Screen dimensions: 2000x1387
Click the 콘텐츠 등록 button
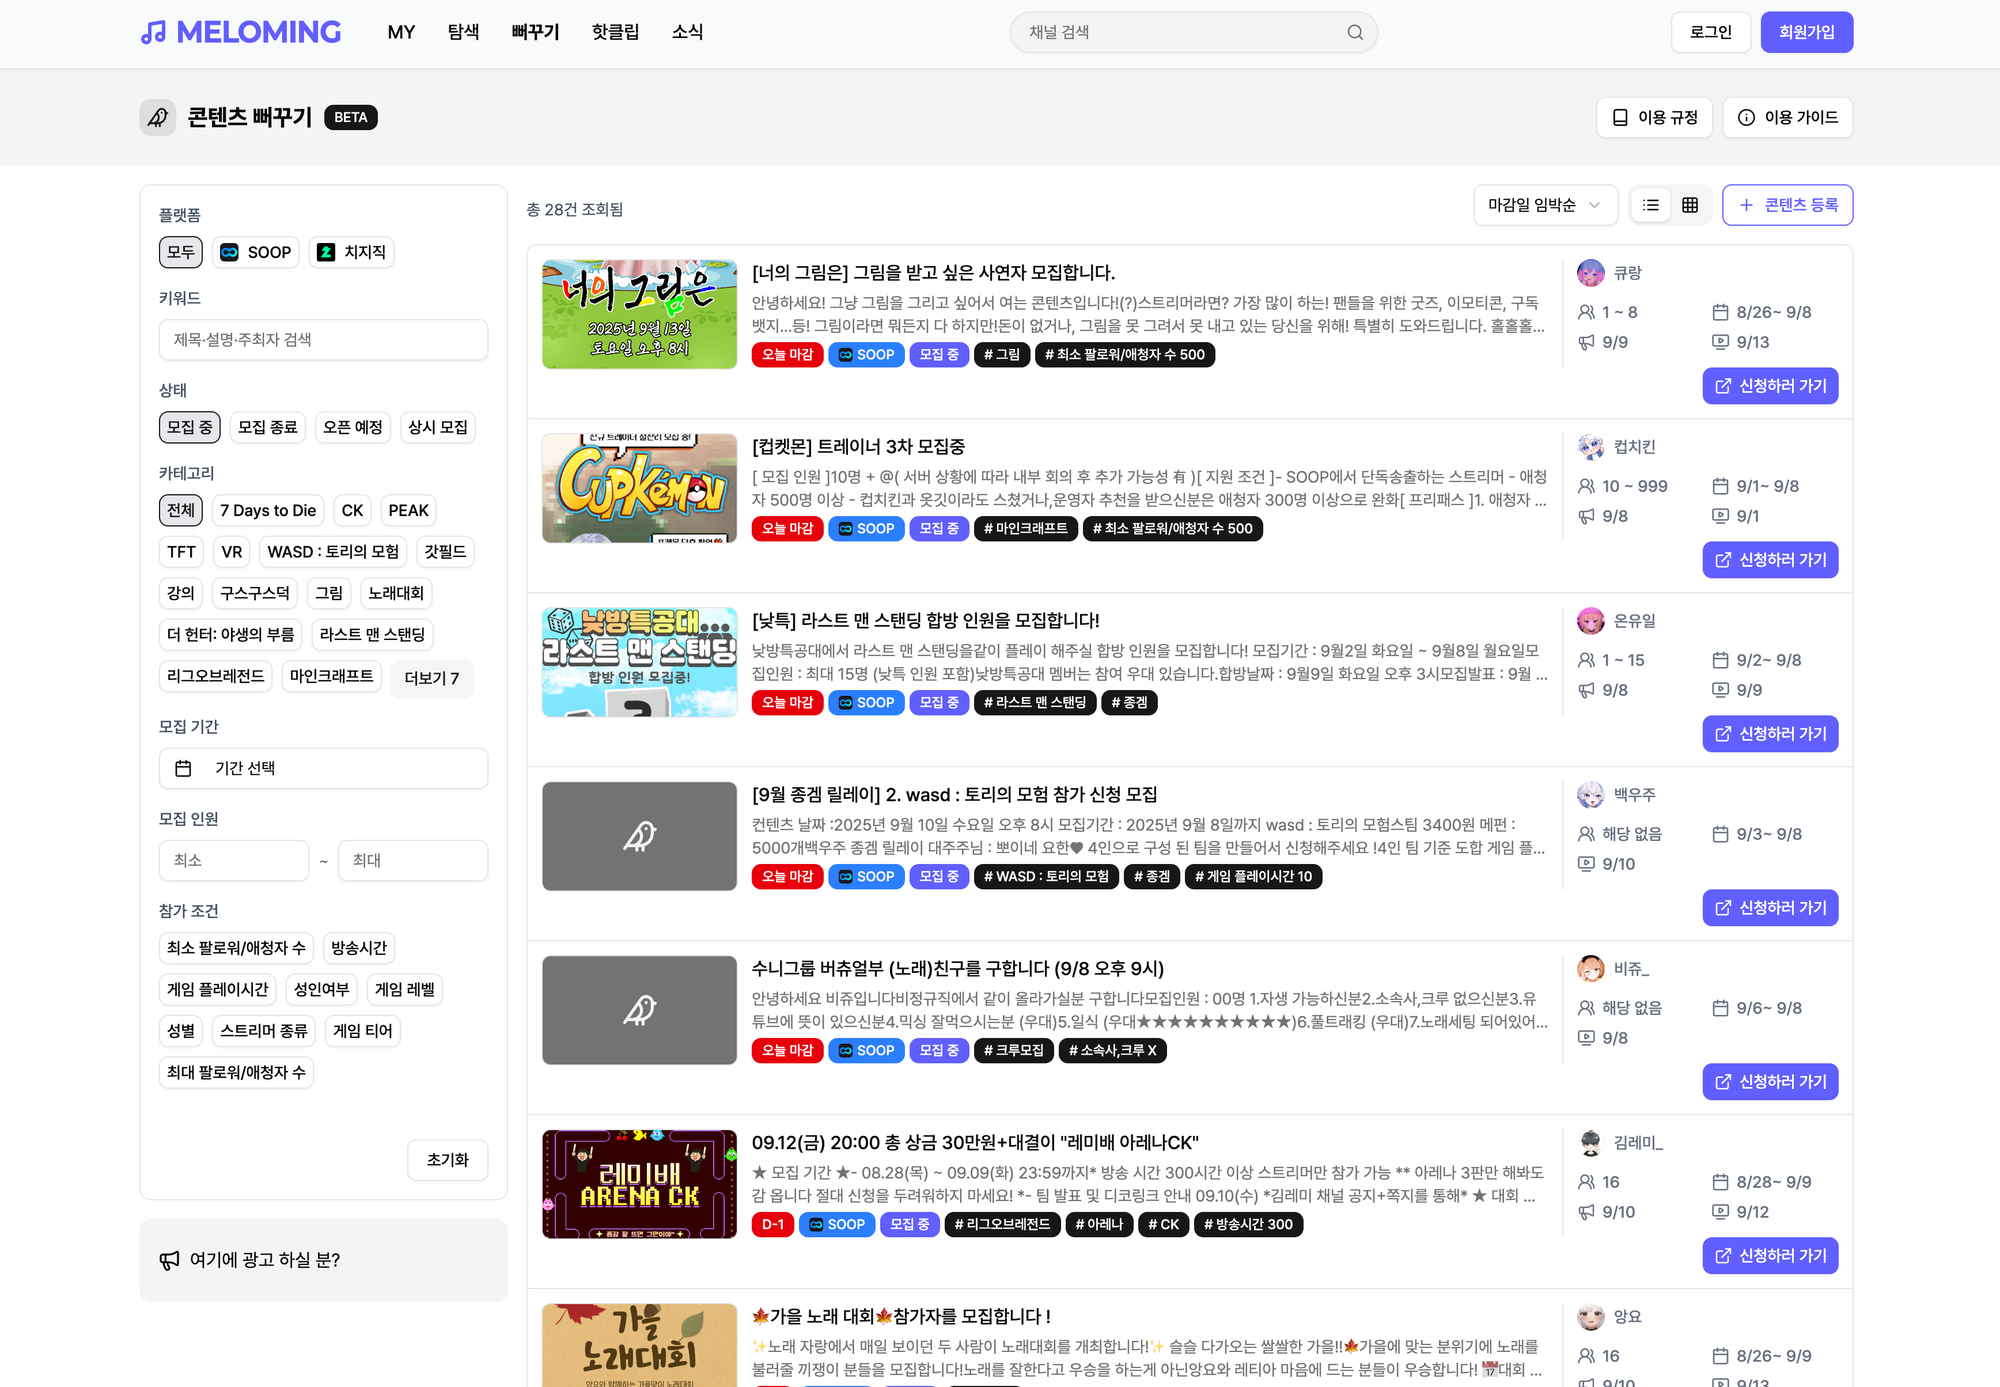point(1787,205)
